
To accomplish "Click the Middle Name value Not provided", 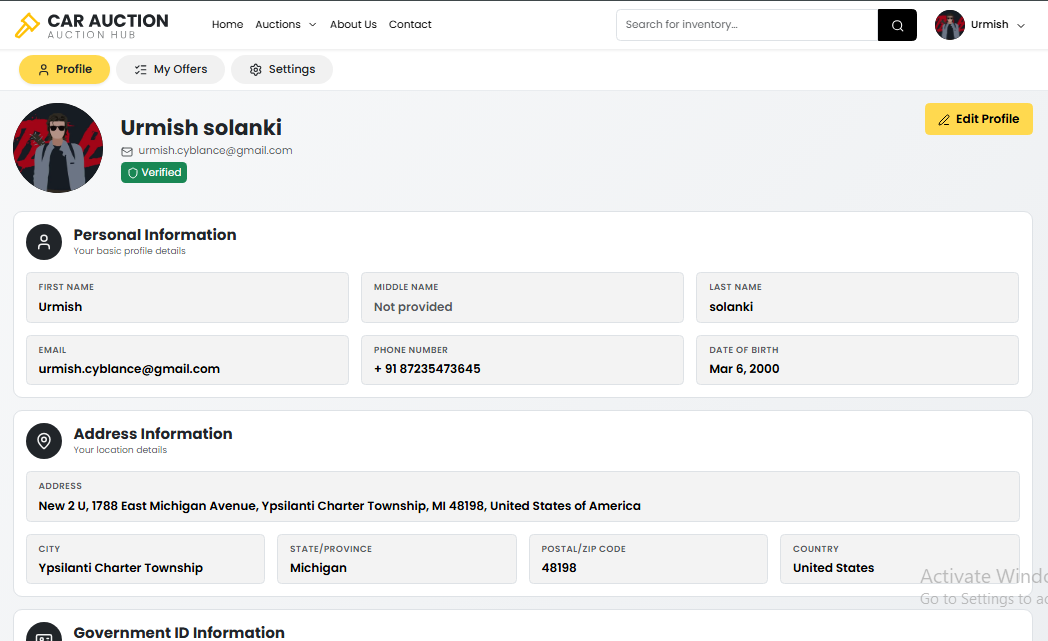I will (x=413, y=307).
